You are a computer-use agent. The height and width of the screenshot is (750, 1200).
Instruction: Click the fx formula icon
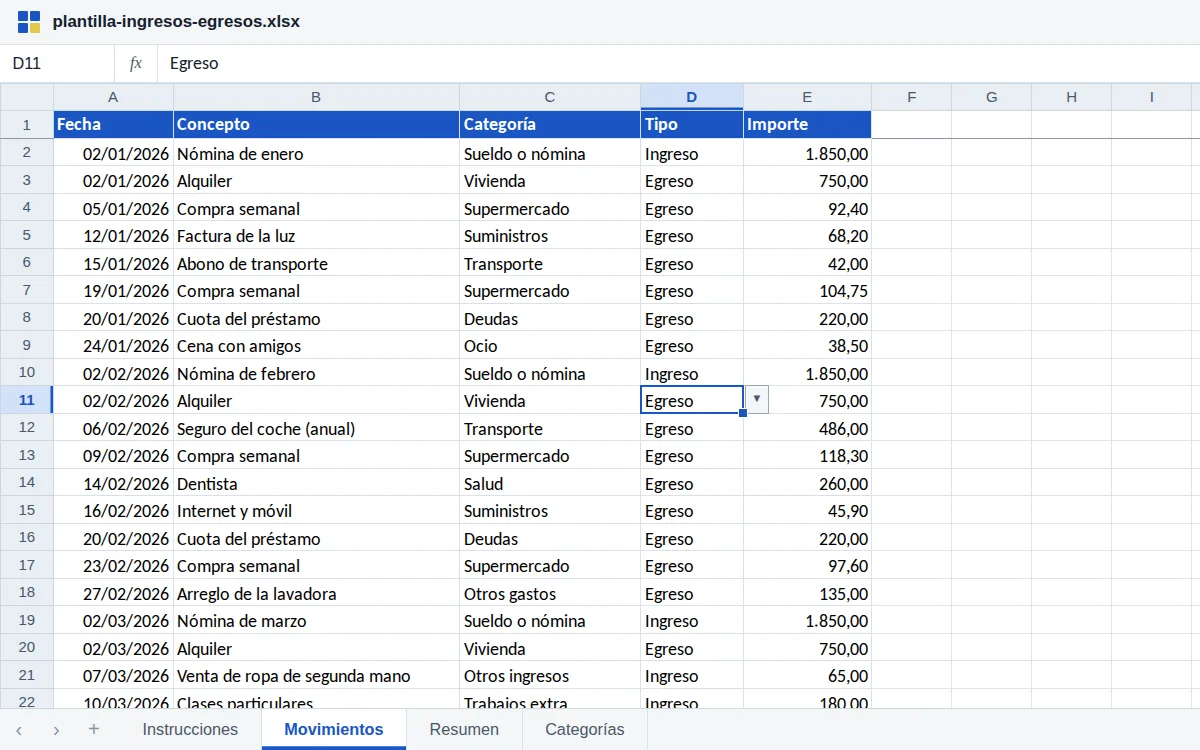tap(136, 63)
